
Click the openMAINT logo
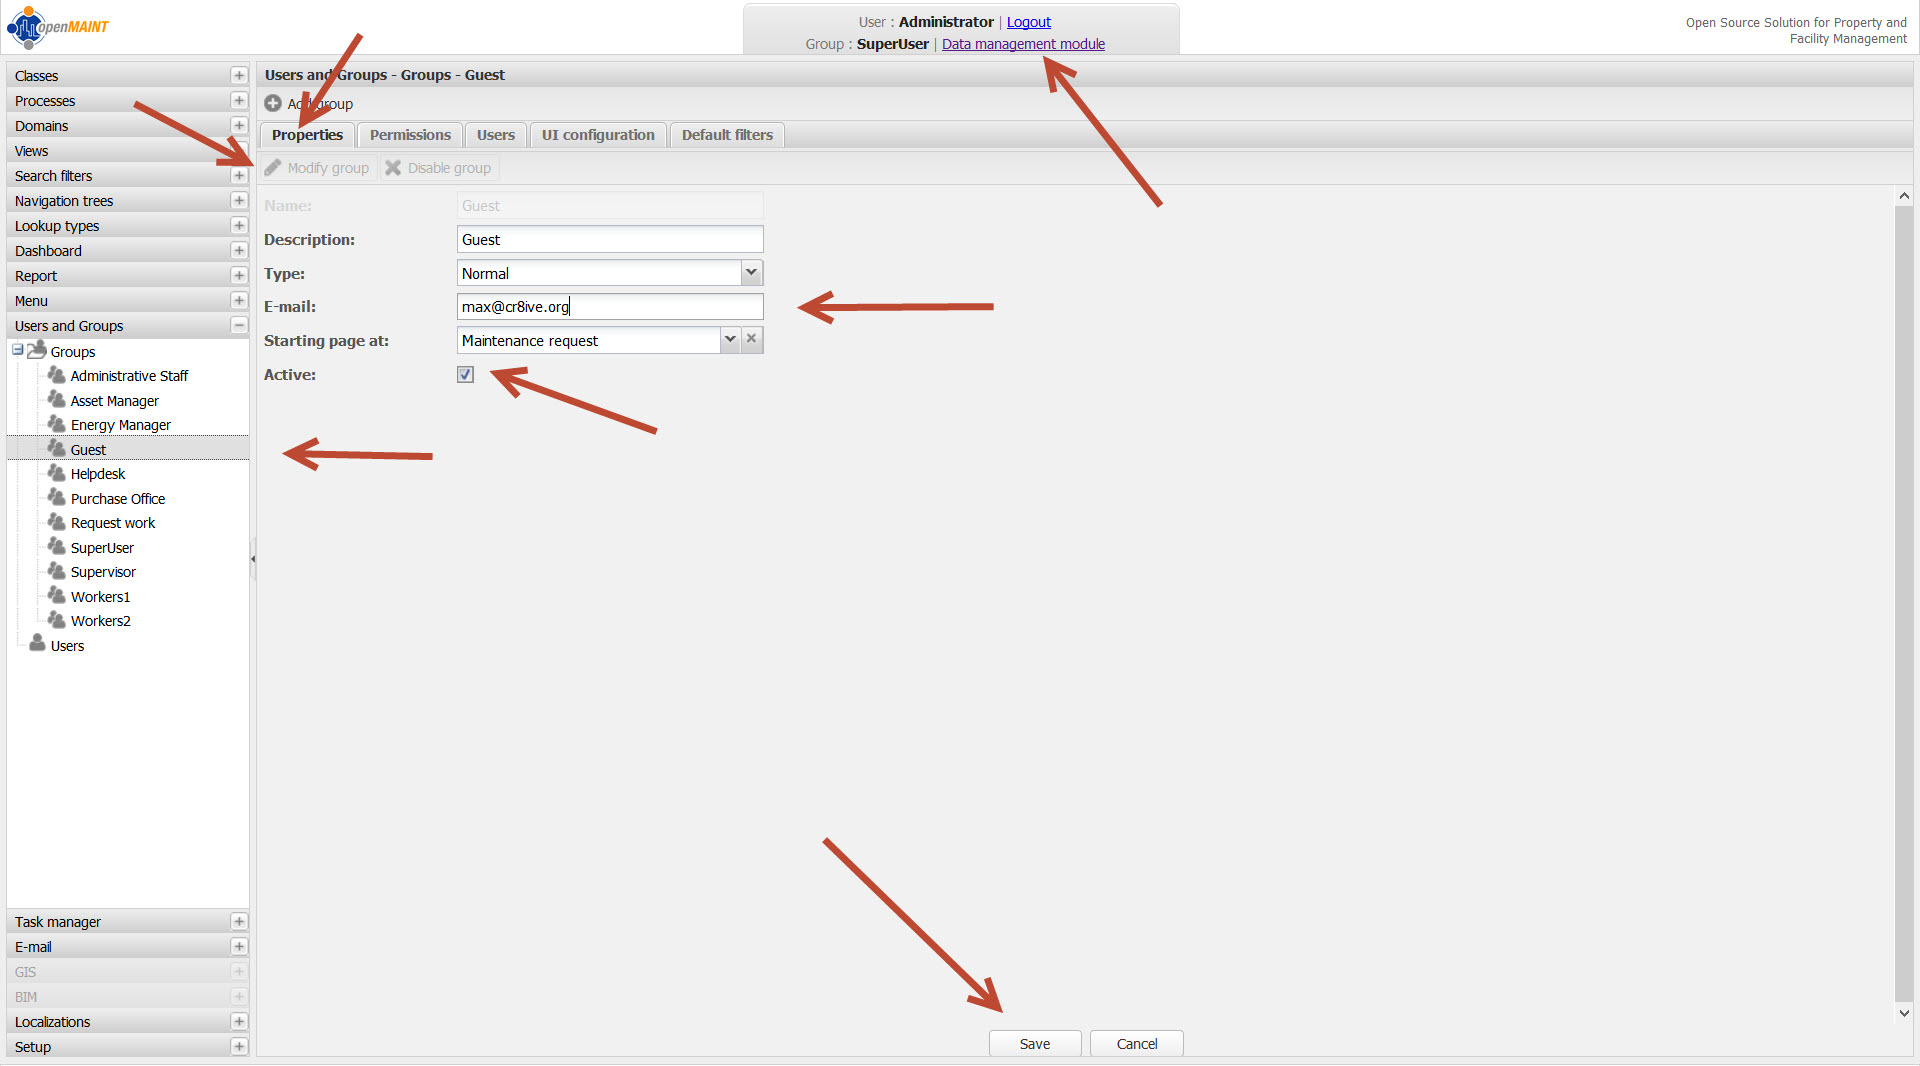pos(58,27)
